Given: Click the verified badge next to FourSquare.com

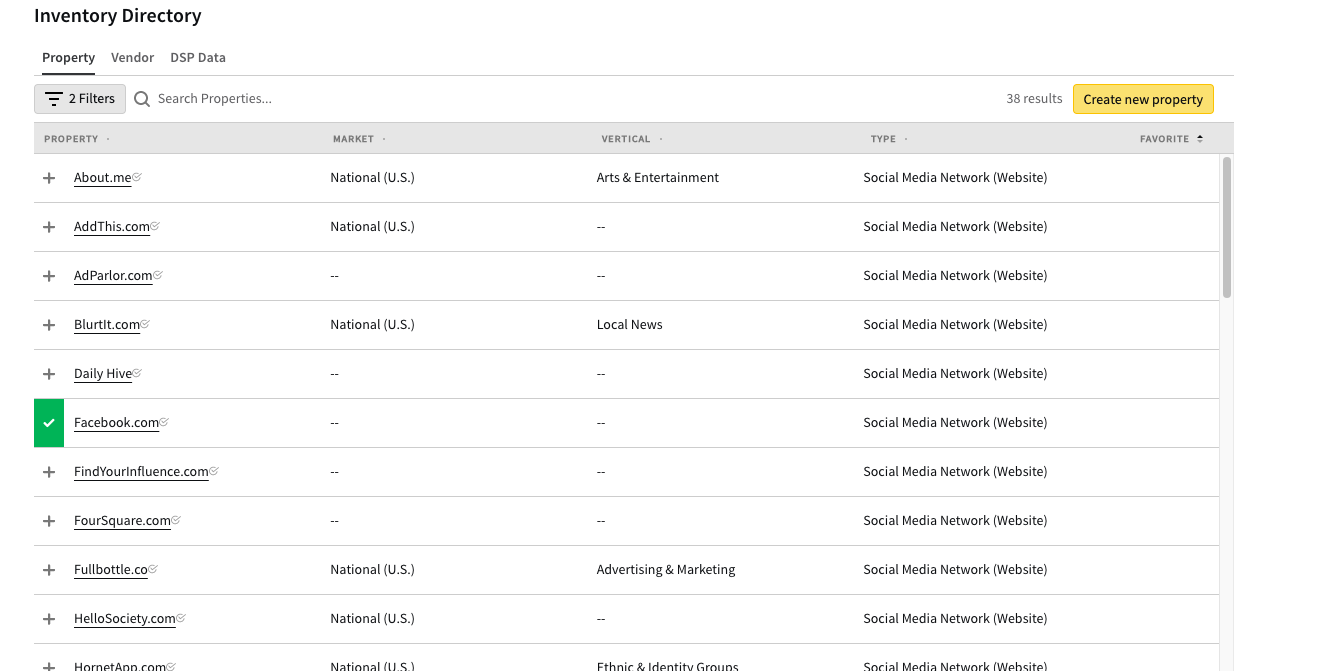Looking at the screenshot, I should [x=176, y=520].
